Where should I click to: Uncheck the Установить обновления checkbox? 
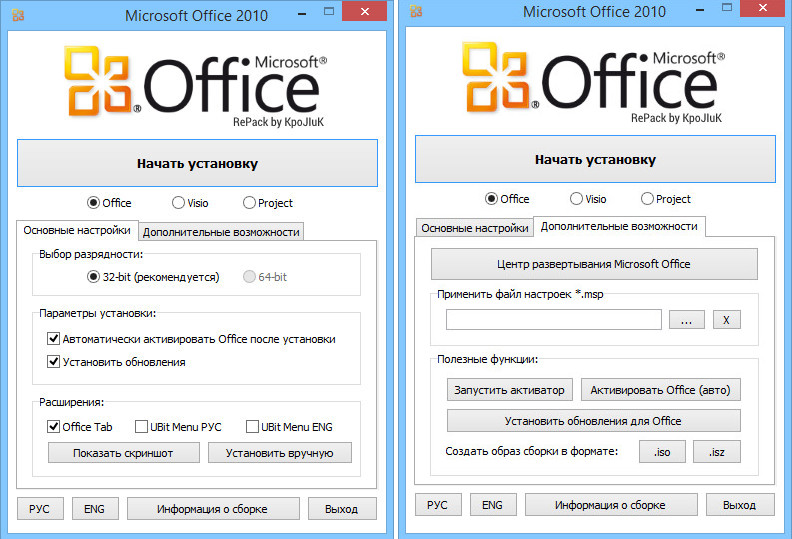[x=54, y=362]
